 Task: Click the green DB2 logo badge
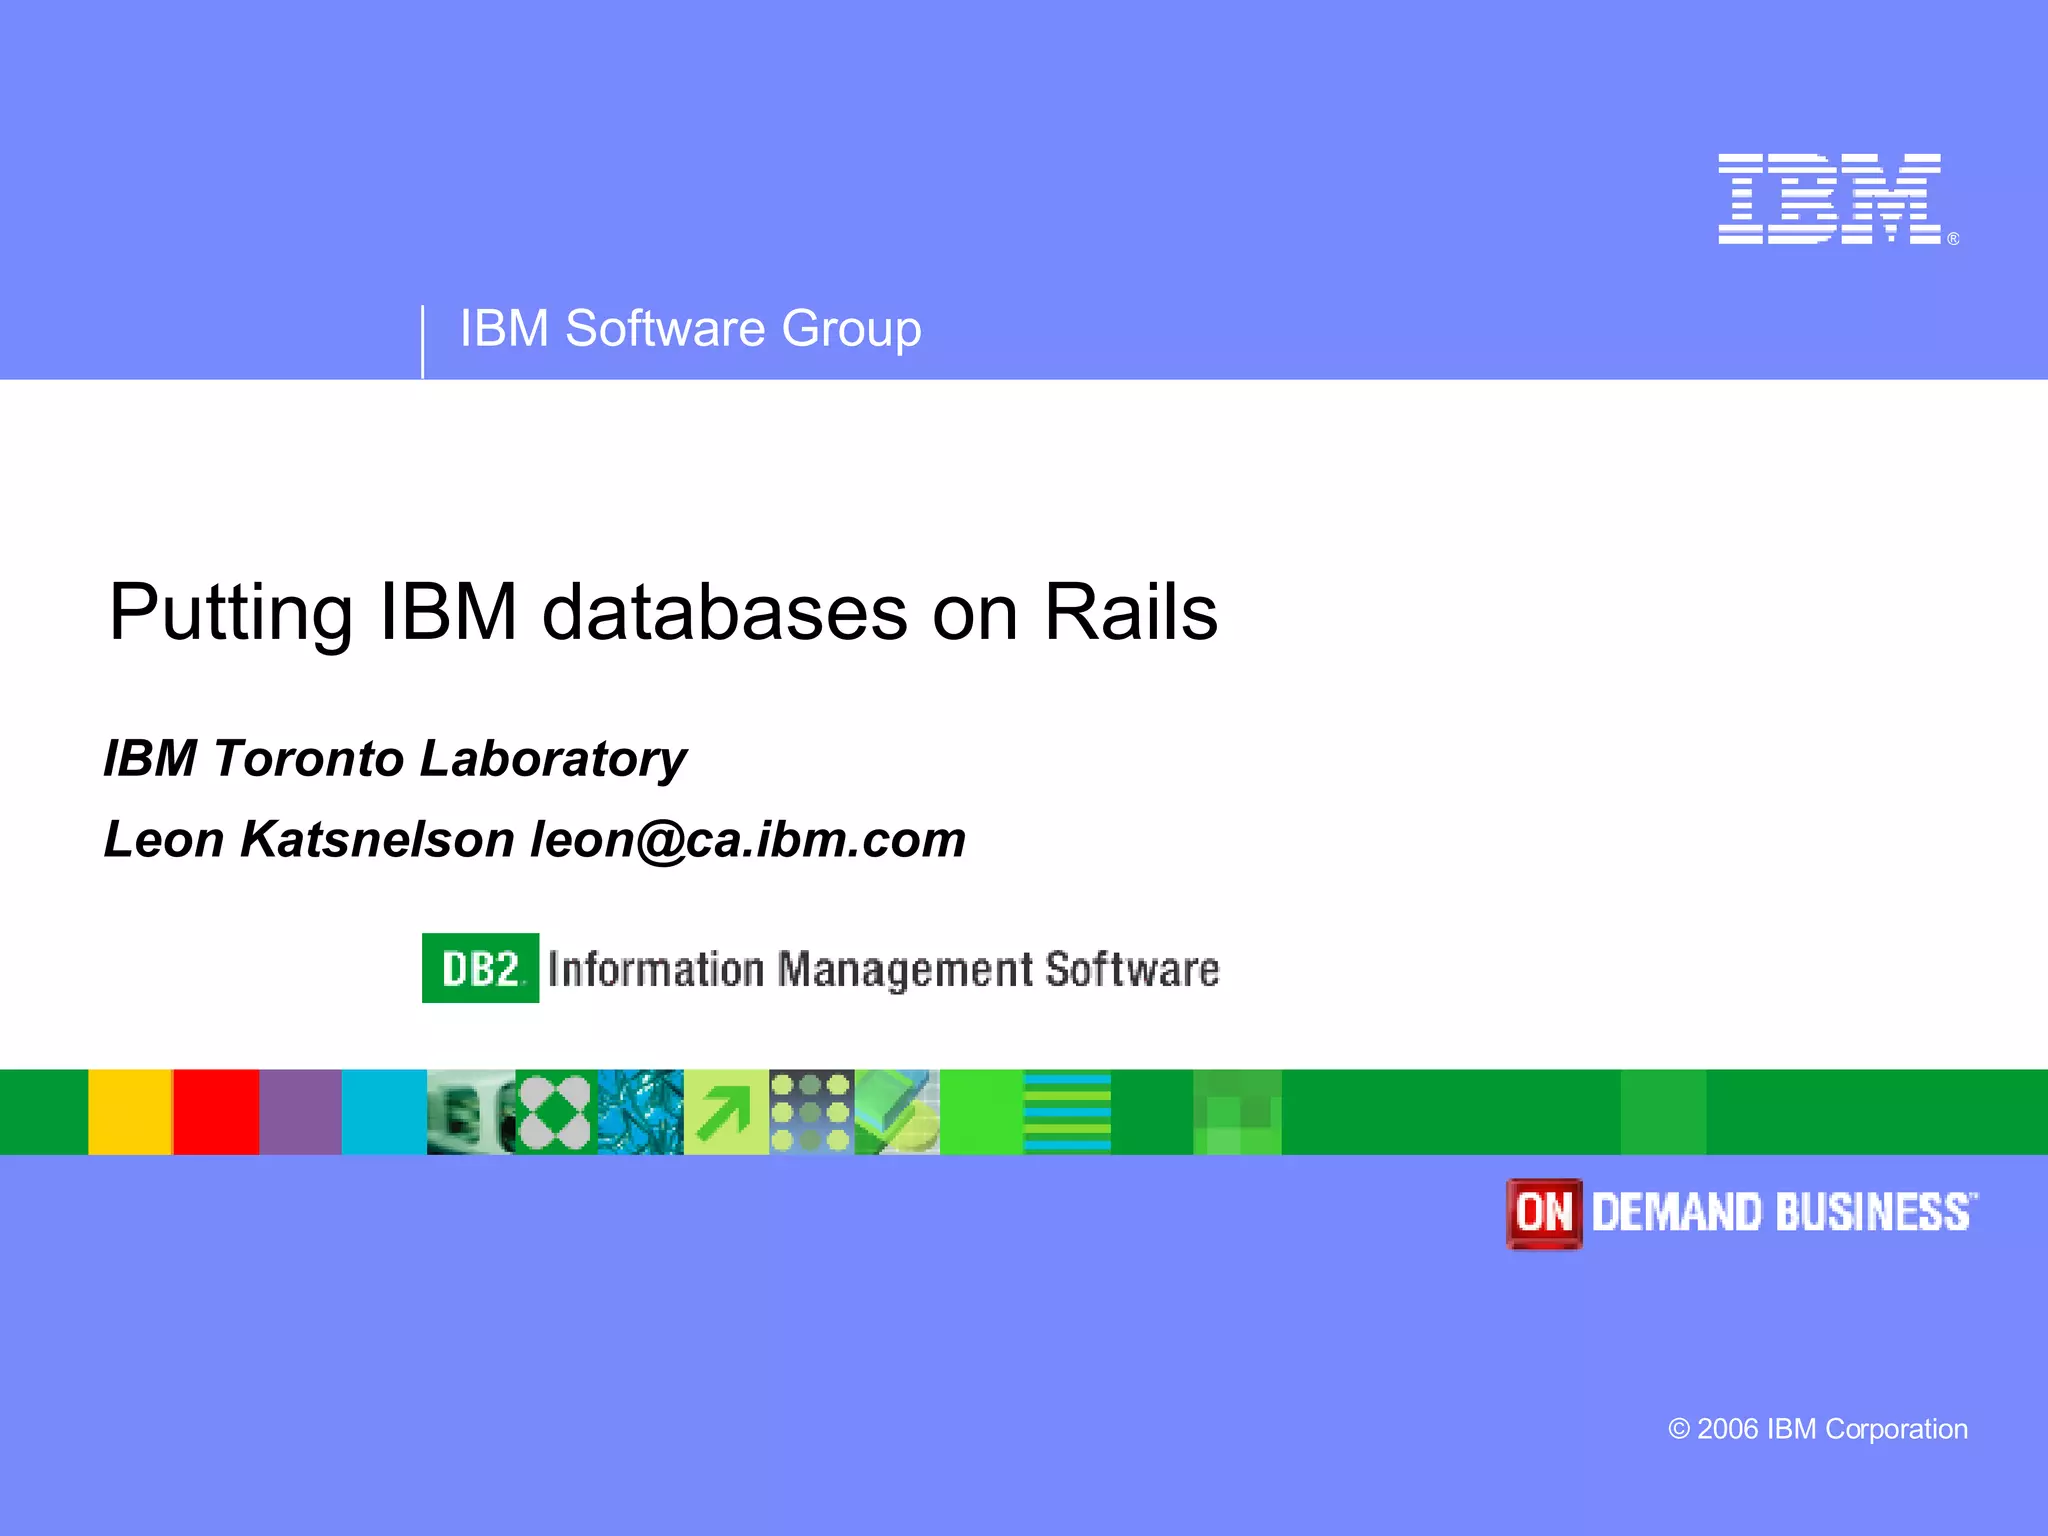[480, 968]
